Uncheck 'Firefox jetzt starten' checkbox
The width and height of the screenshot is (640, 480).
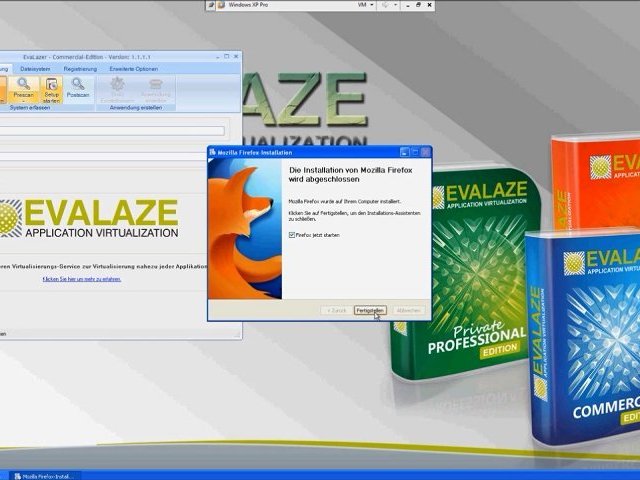click(291, 234)
